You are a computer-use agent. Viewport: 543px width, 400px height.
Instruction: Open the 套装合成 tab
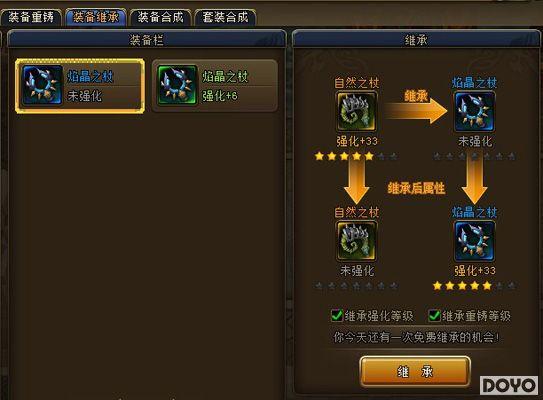coord(225,17)
